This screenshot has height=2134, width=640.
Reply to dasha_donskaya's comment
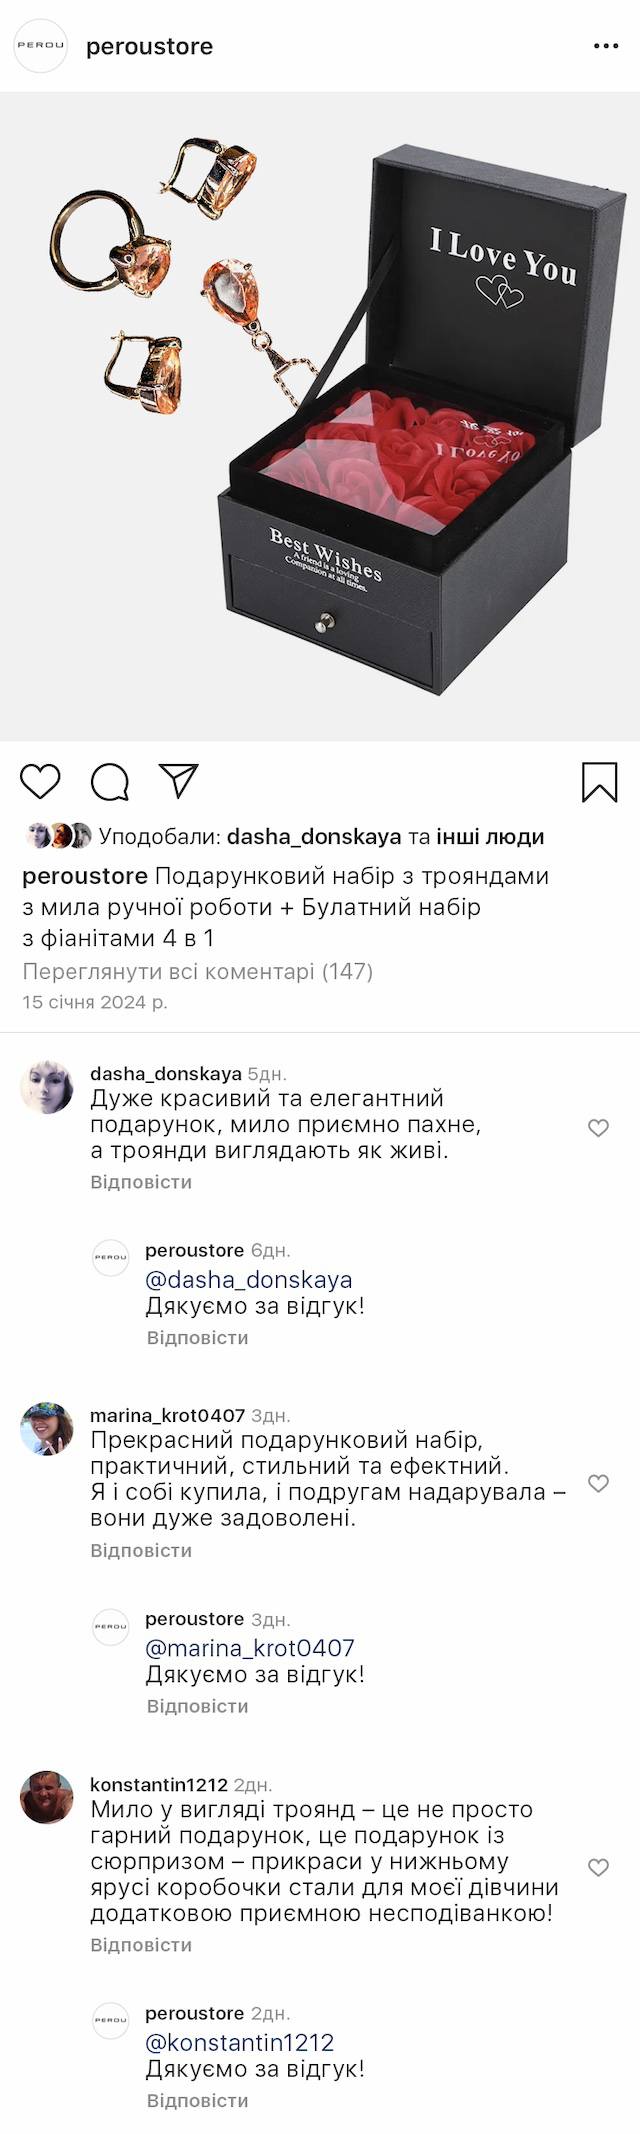click(141, 1182)
